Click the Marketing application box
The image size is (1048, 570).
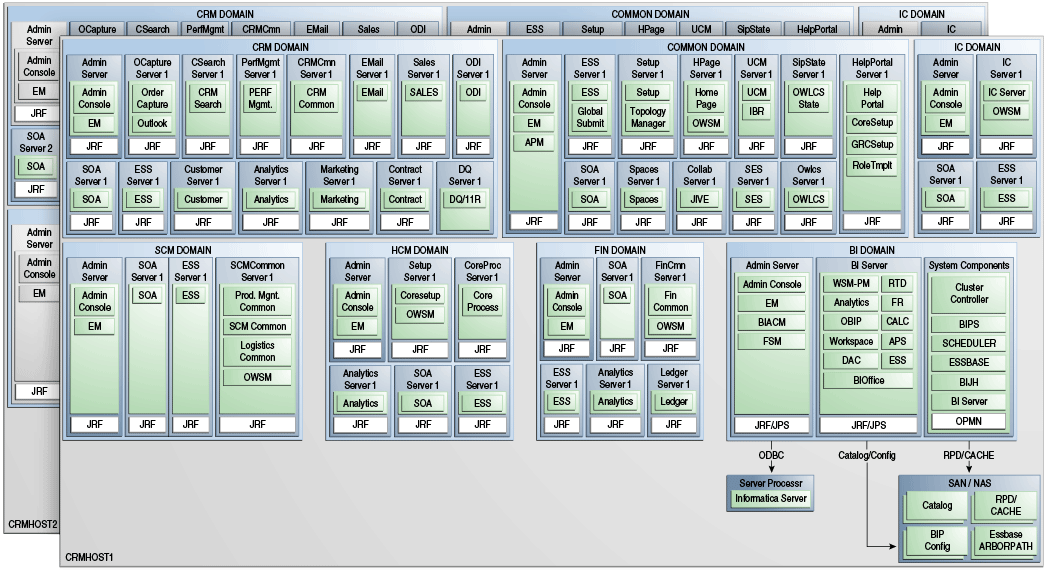coord(339,199)
